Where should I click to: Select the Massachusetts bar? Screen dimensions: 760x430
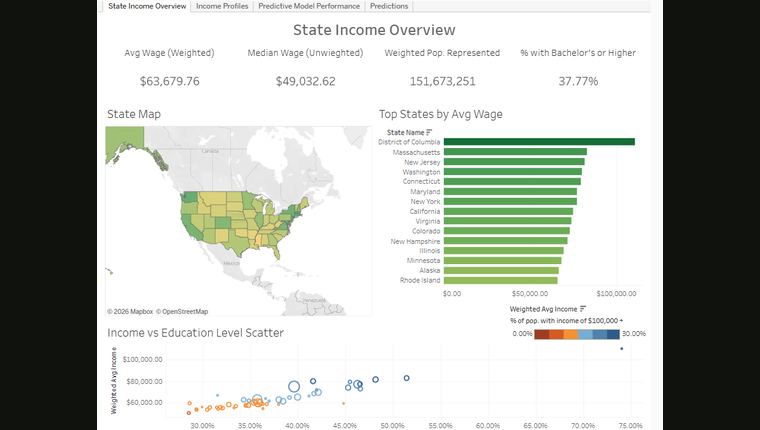tap(515, 152)
